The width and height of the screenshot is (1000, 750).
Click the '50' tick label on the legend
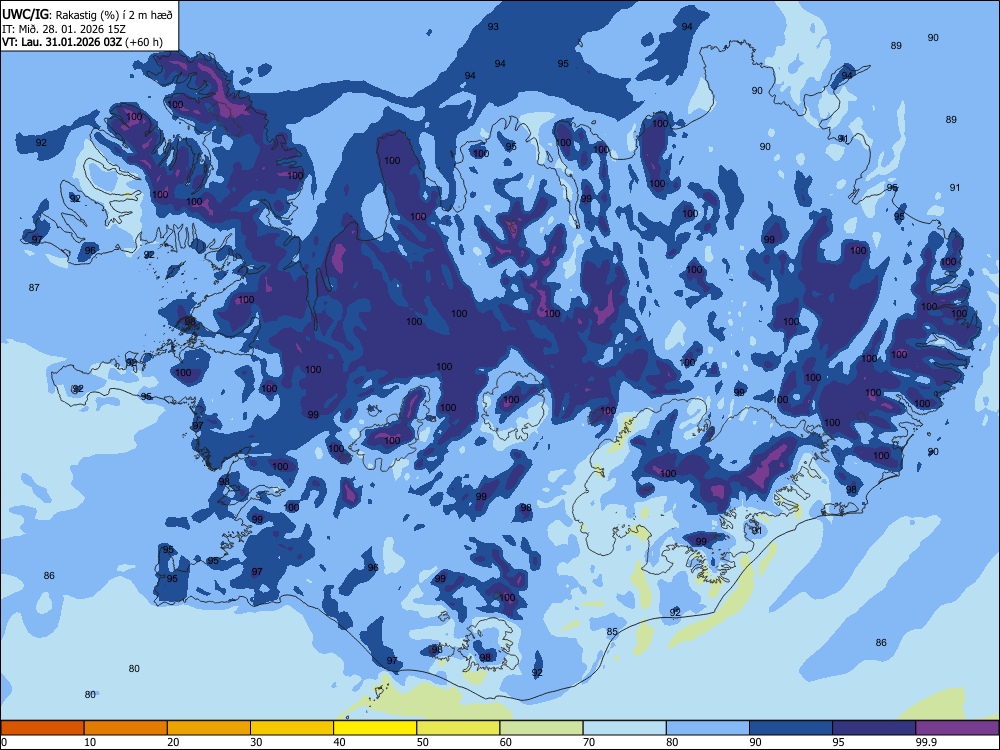[x=423, y=742]
